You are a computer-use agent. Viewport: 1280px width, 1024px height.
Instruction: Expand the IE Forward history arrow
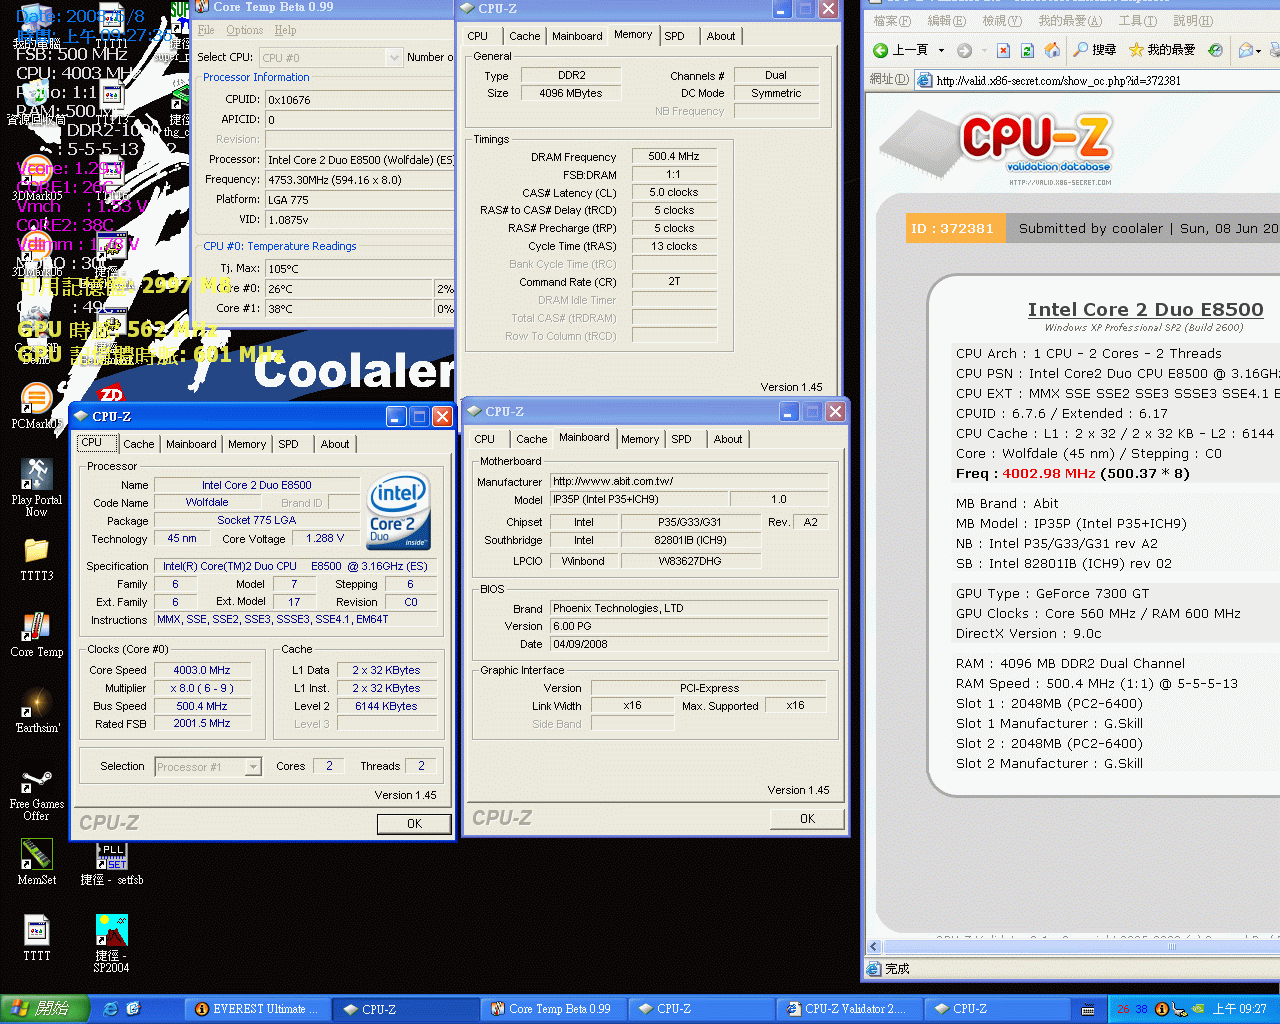coord(984,50)
